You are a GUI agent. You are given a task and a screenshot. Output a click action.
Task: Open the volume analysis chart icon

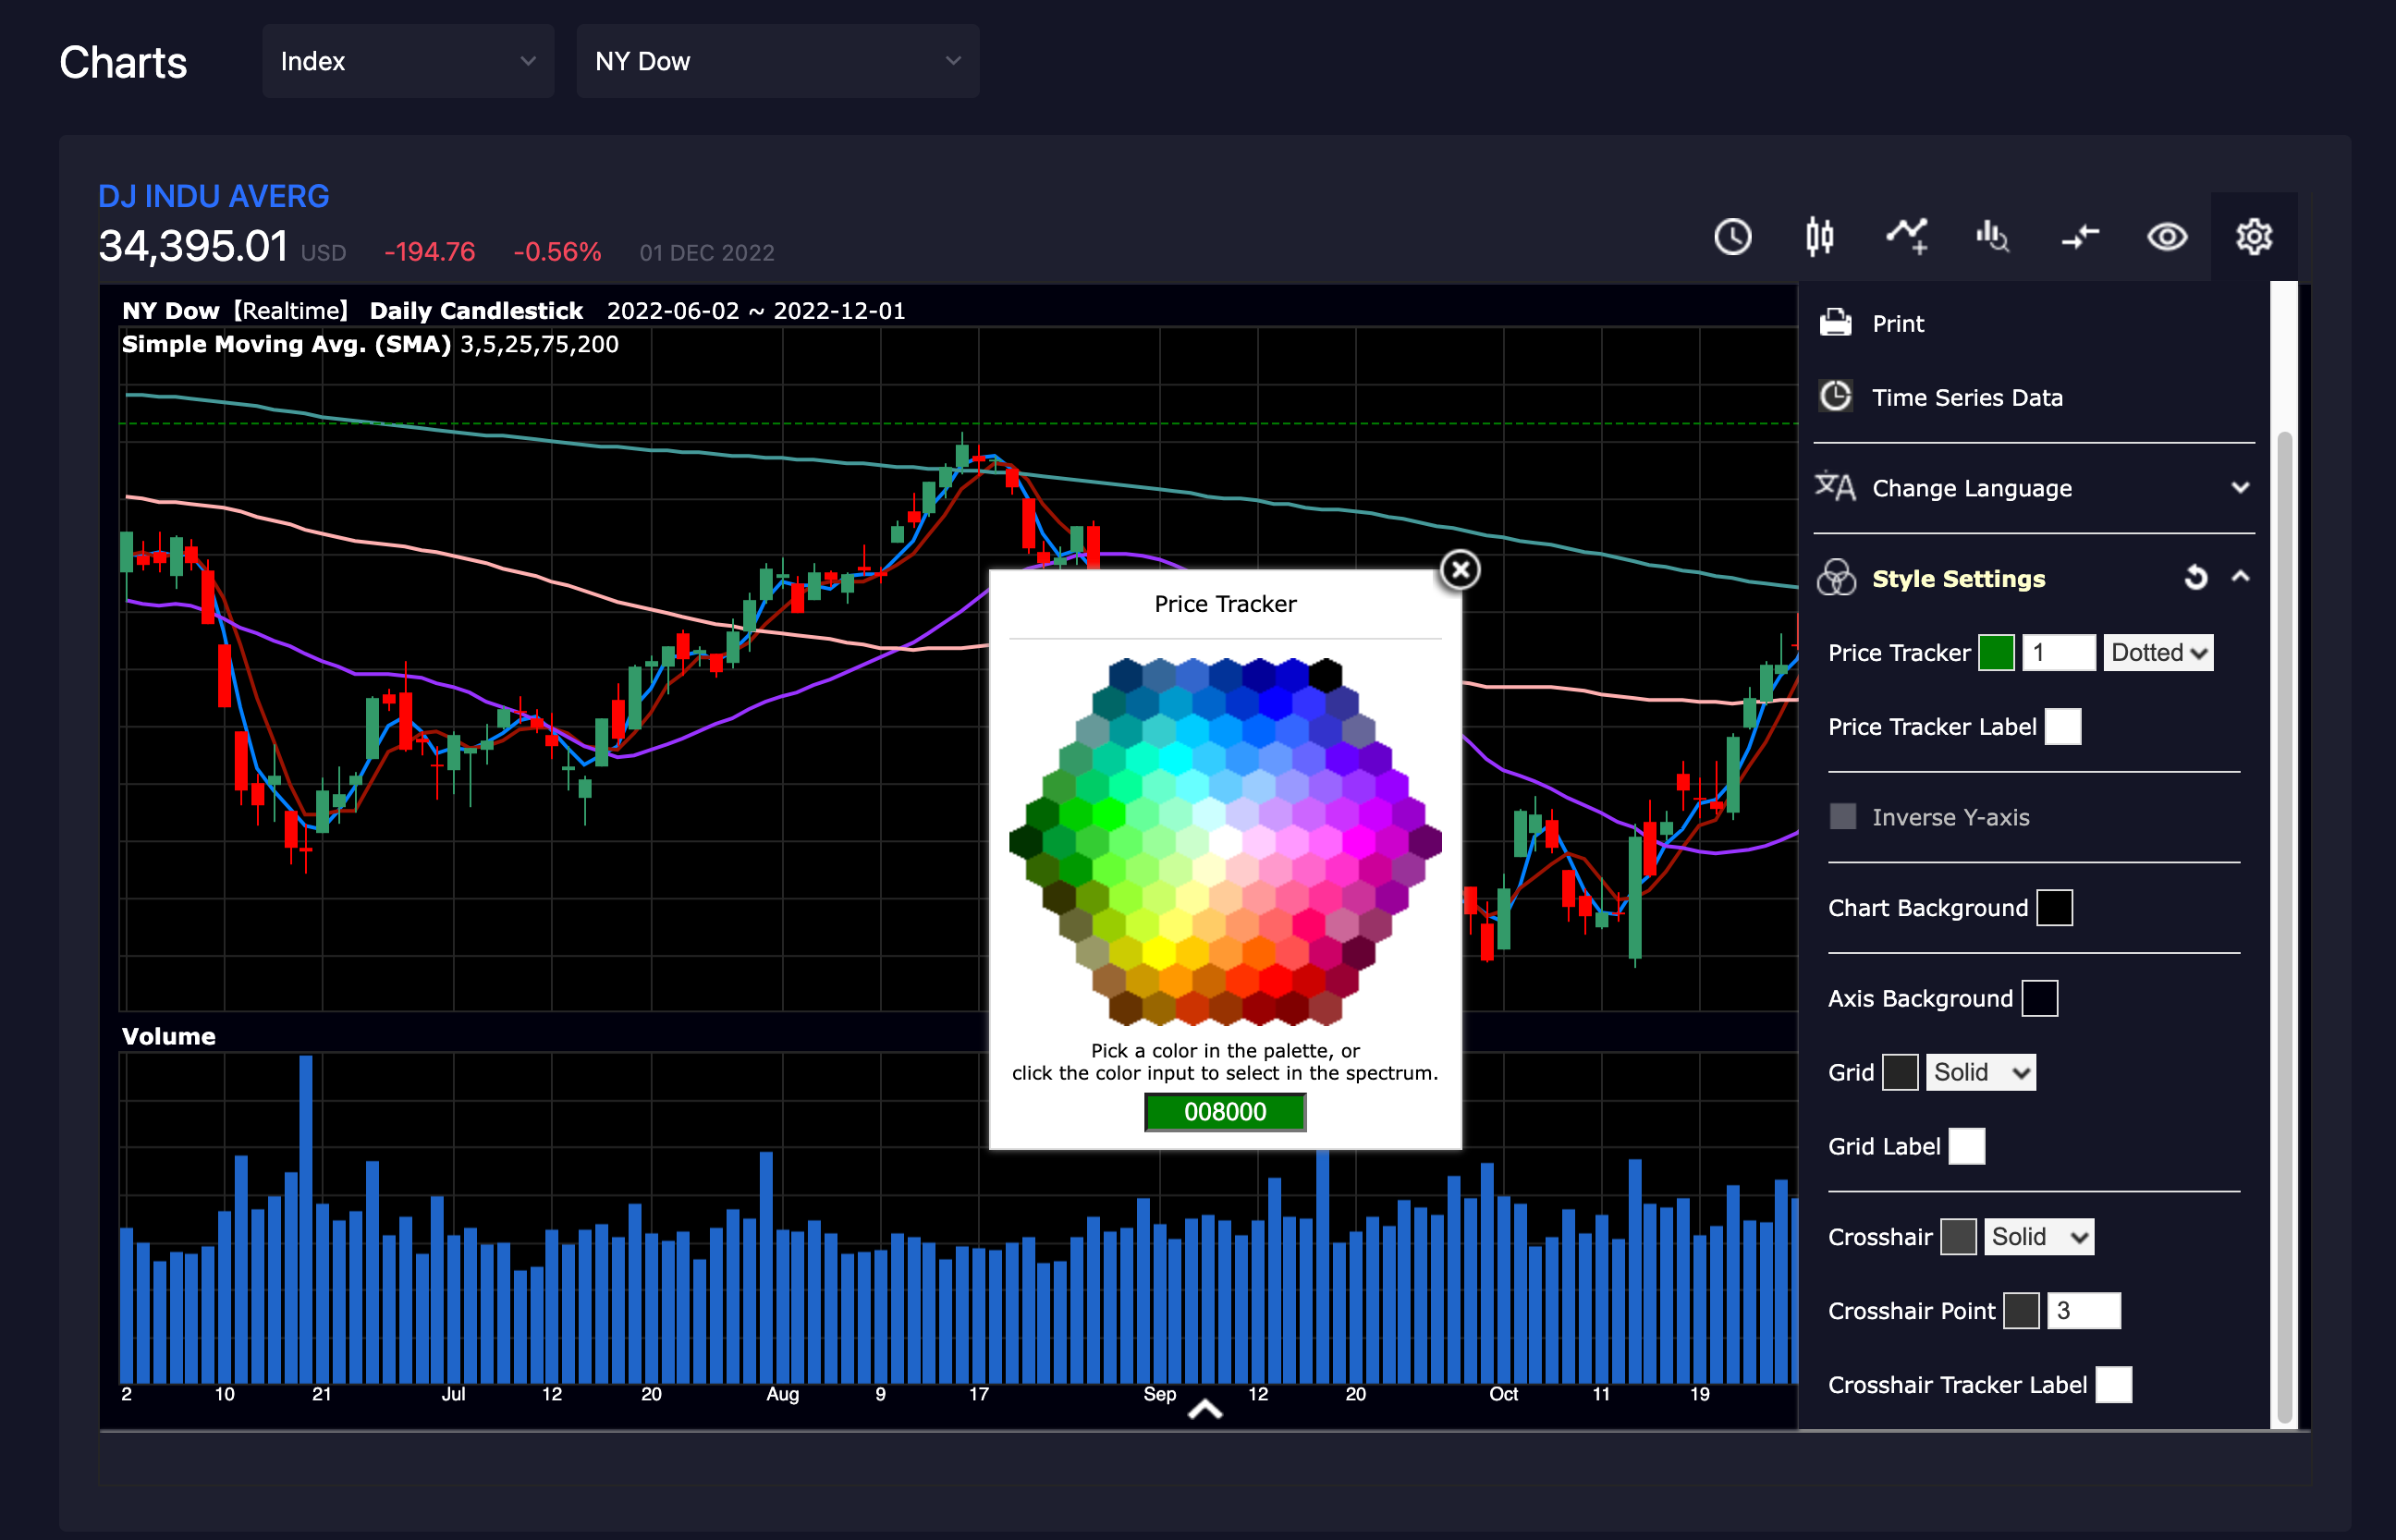(1993, 237)
